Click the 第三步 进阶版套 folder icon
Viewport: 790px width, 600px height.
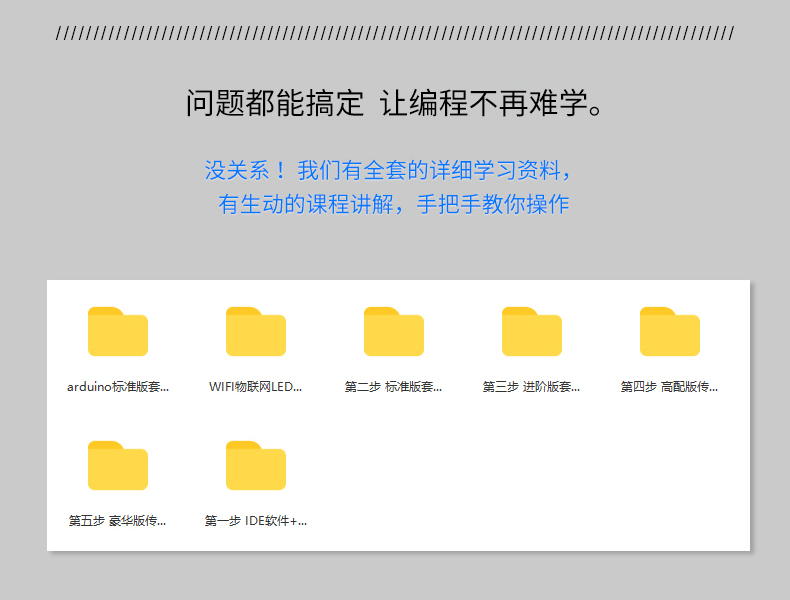[532, 332]
